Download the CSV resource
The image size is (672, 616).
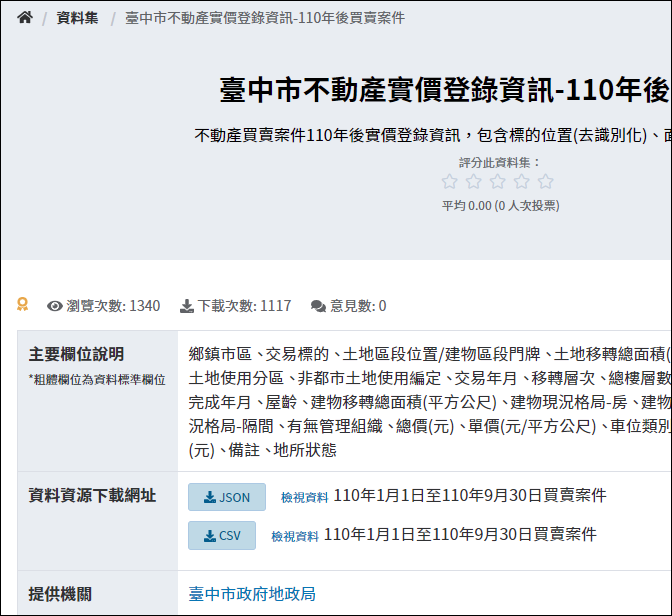[222, 535]
